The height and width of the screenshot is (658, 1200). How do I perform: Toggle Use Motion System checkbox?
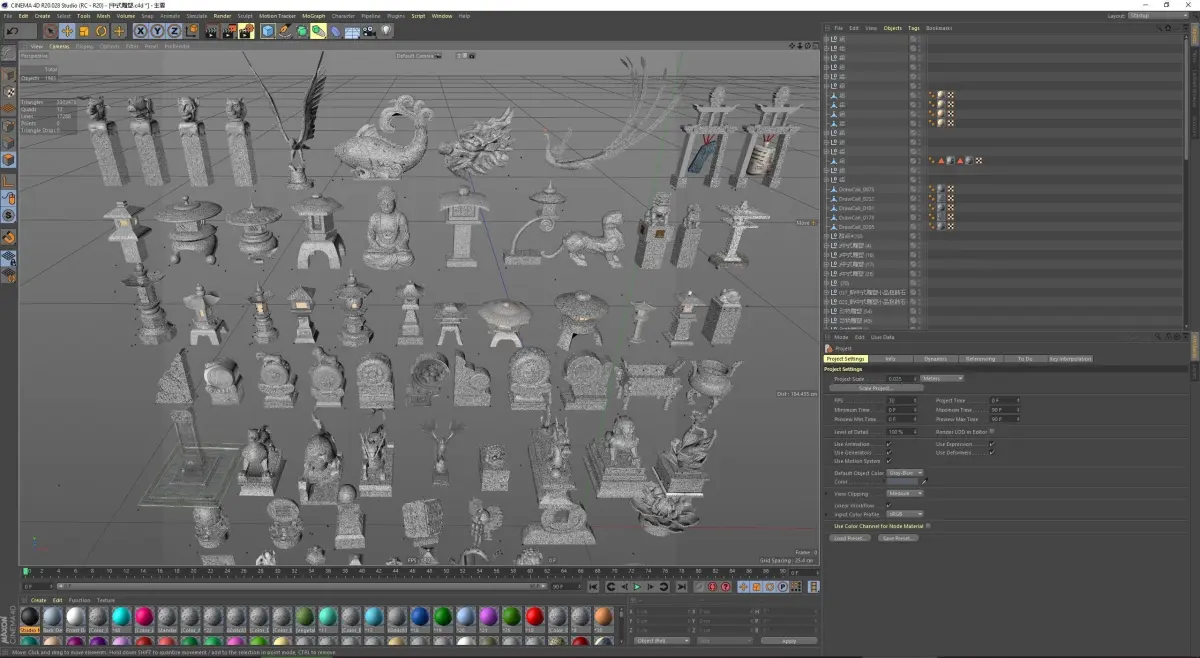coord(888,461)
